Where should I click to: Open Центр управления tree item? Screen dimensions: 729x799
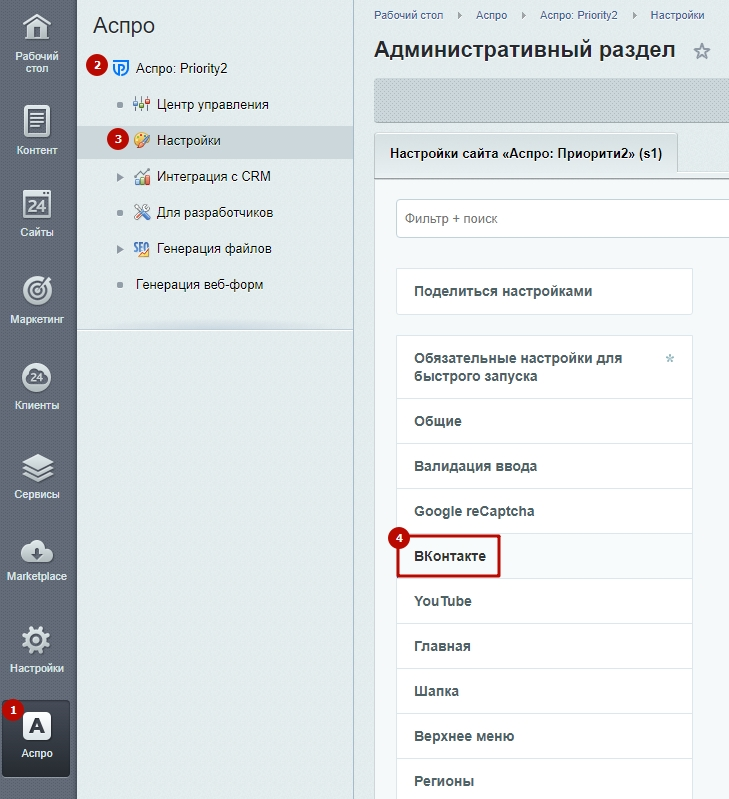pos(212,104)
